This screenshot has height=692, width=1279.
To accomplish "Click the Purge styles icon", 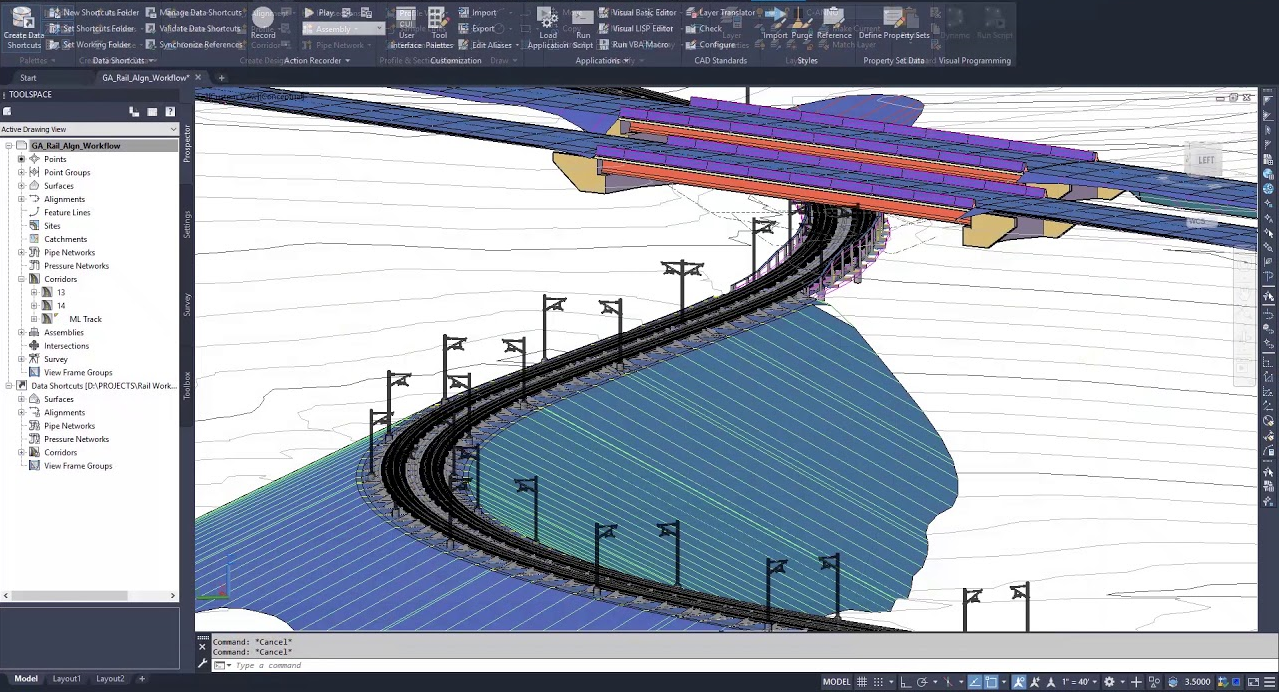I will click(x=802, y=20).
